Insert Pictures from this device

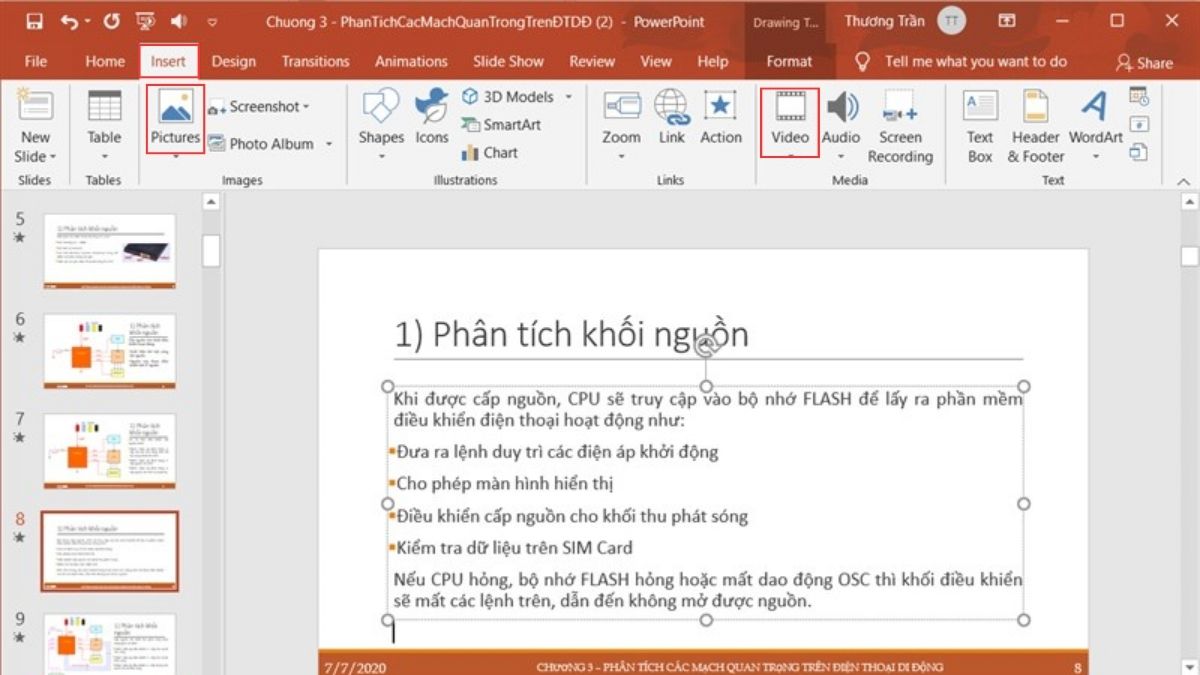(174, 120)
